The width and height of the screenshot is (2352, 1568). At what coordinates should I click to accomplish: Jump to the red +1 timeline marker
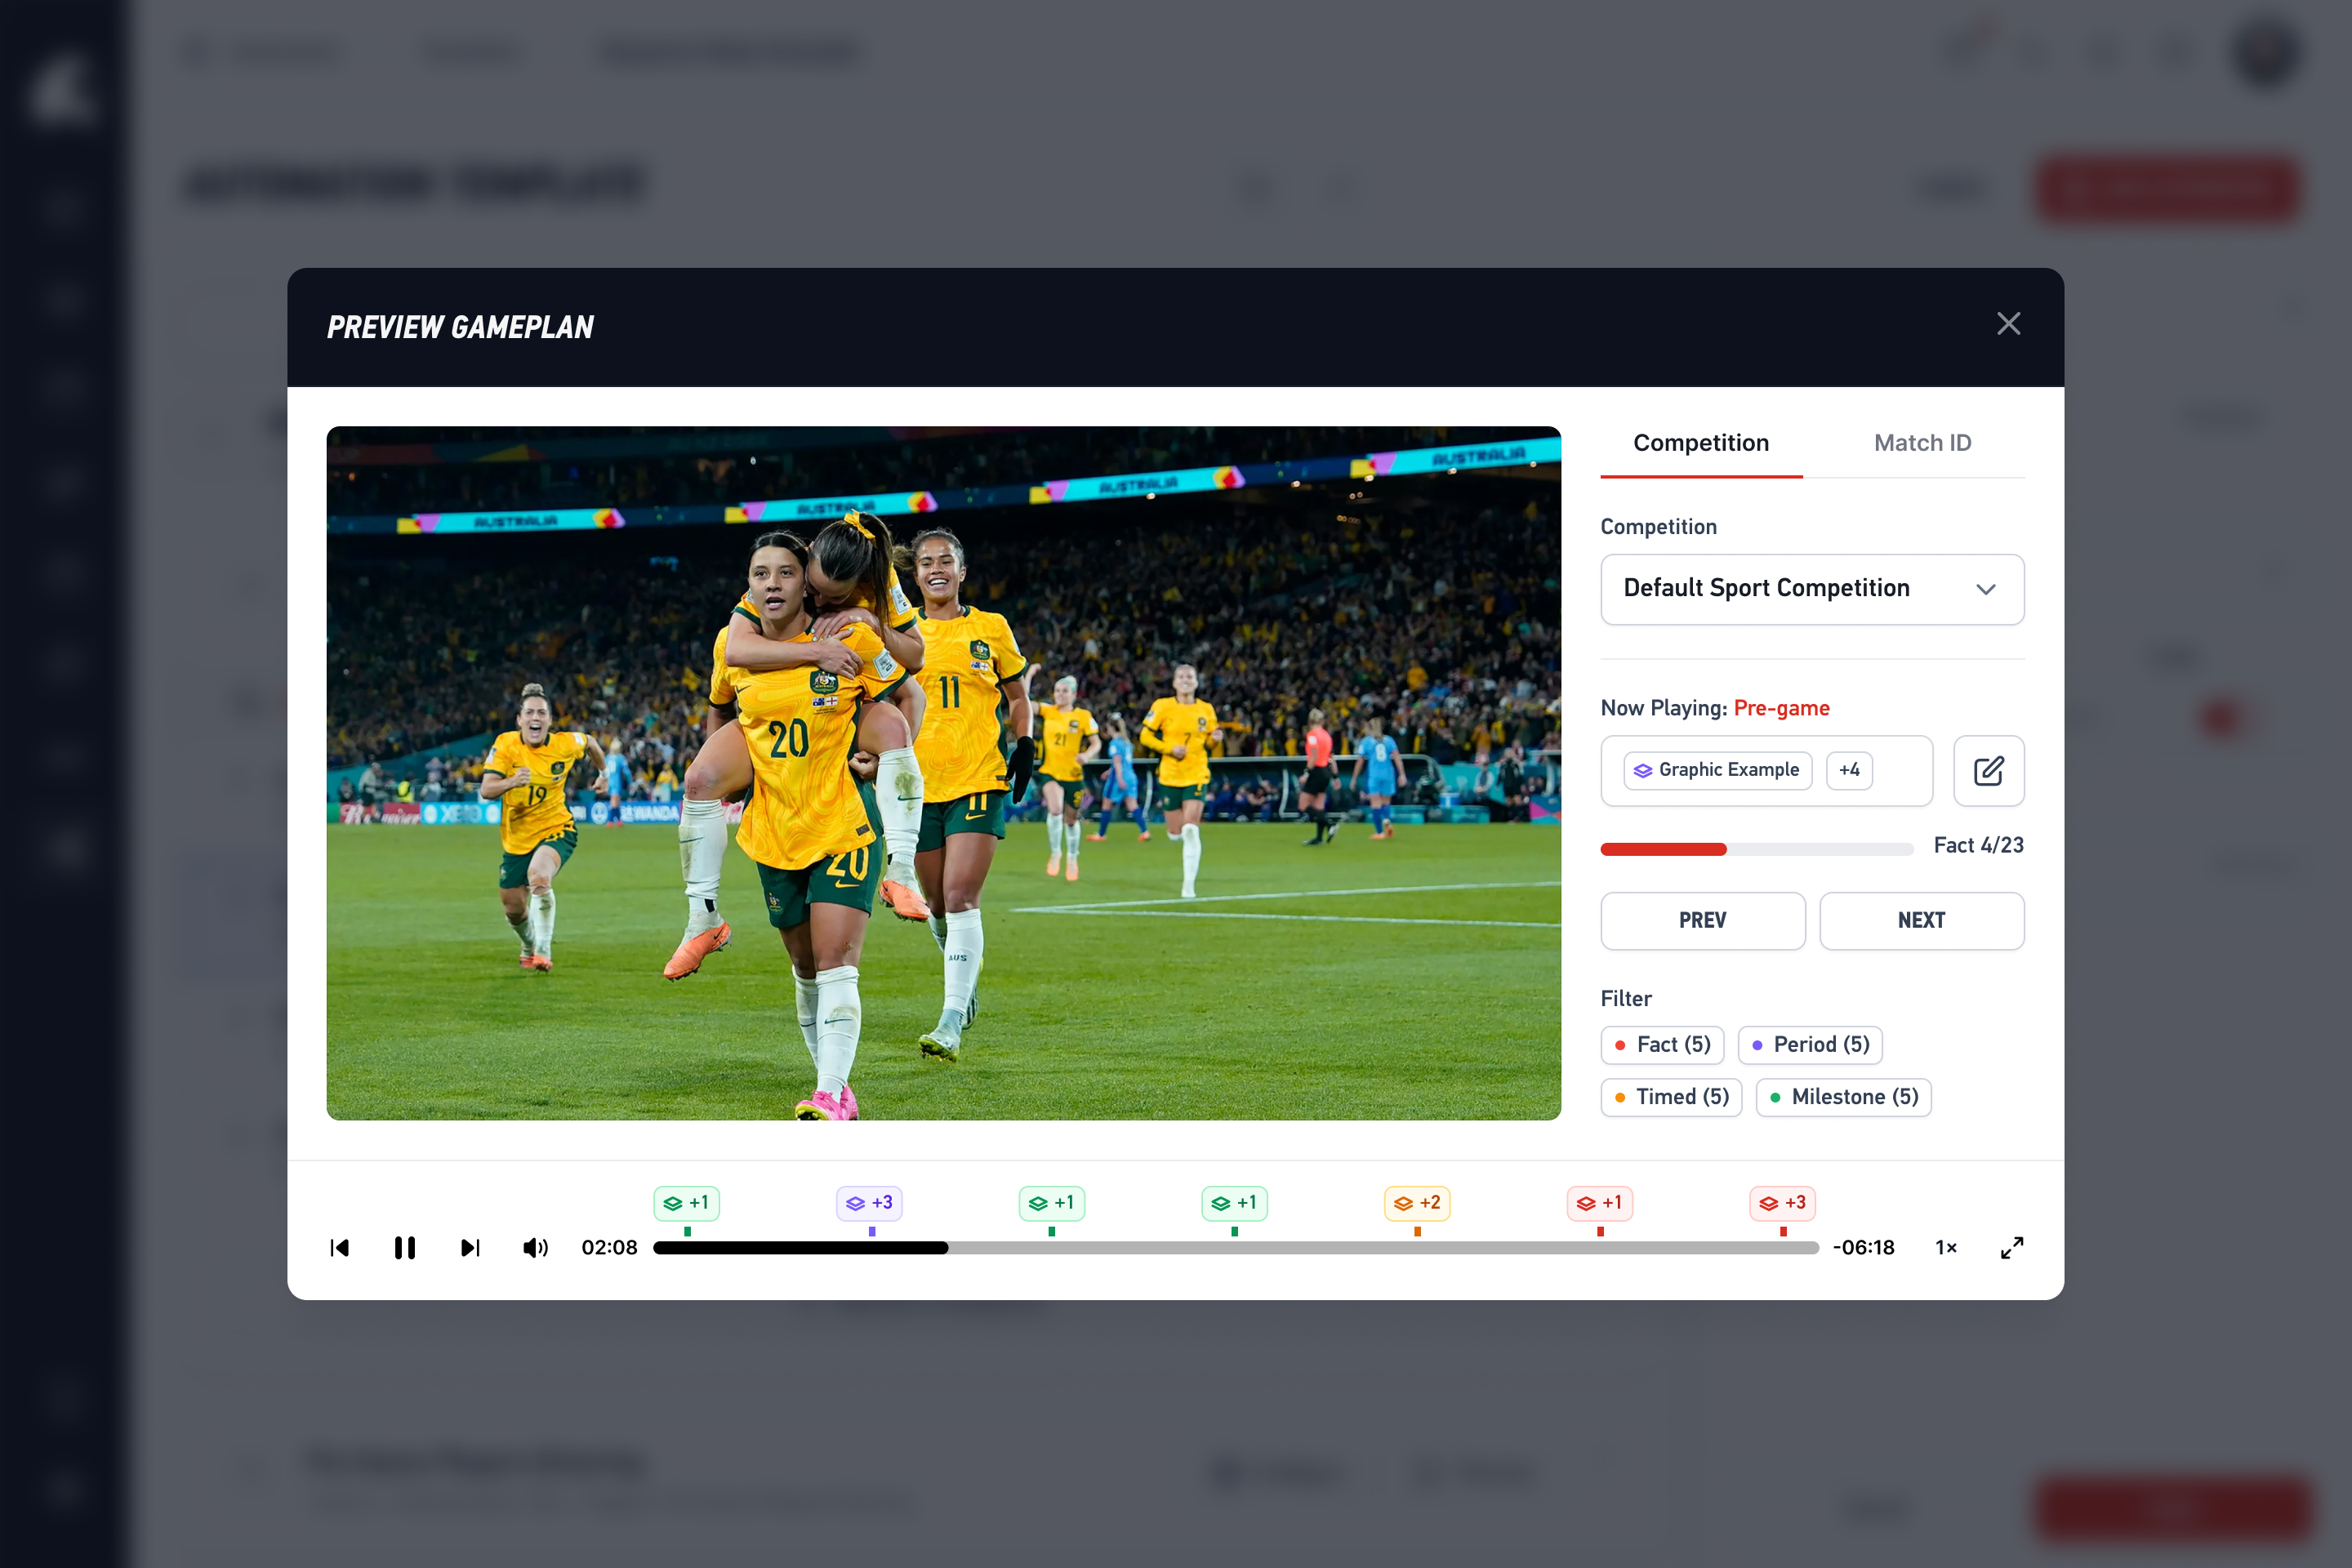pyautogui.click(x=1600, y=1203)
